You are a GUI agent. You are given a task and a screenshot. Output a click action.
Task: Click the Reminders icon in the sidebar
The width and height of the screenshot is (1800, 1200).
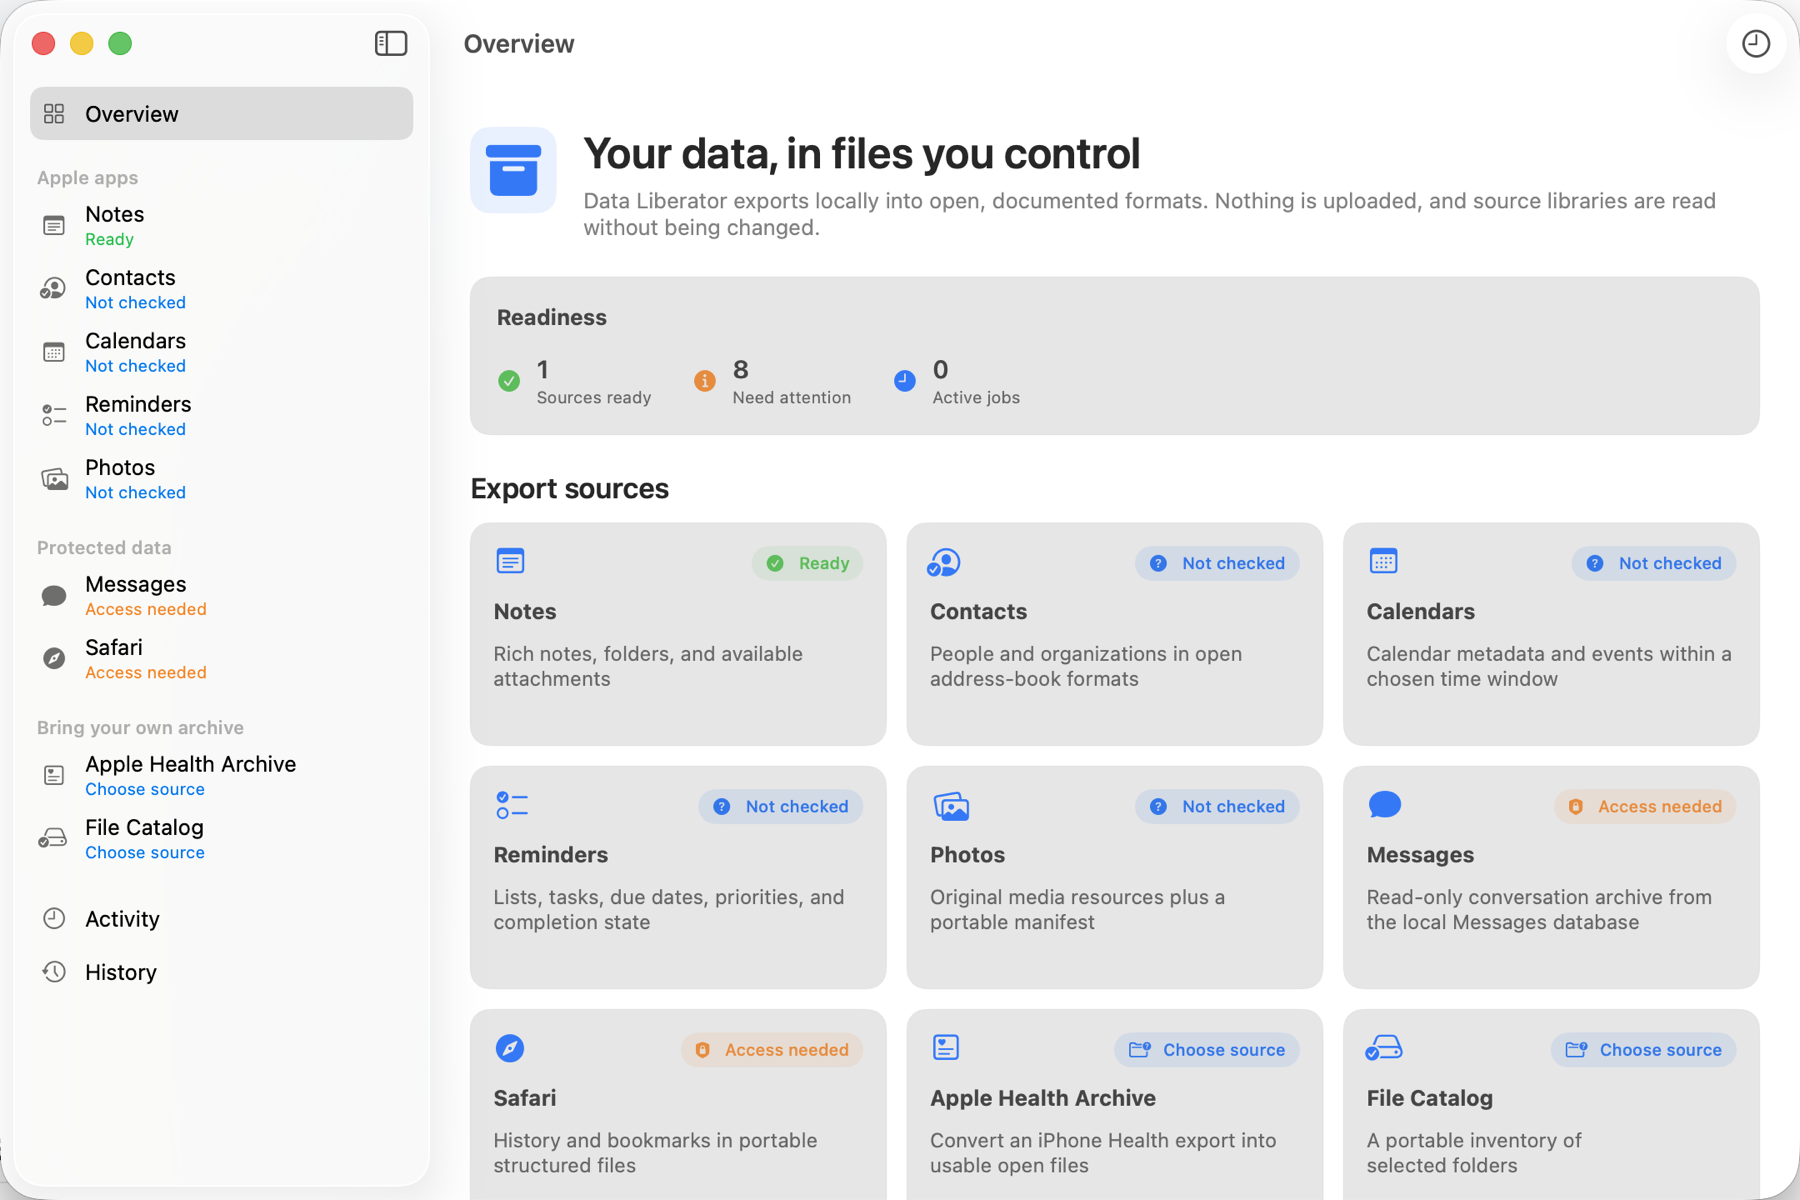(x=54, y=415)
